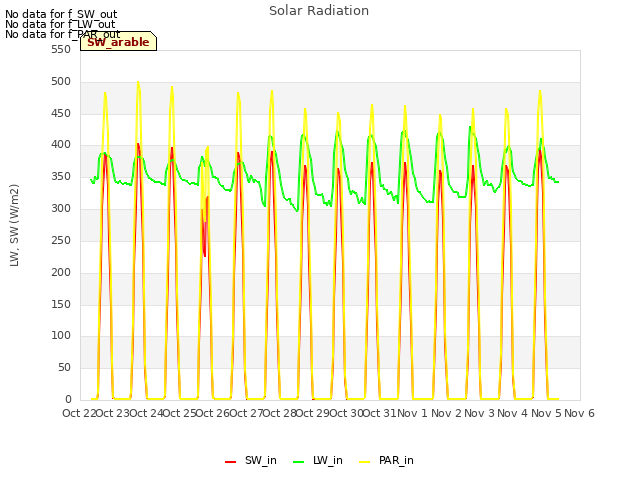This screenshot has width=640, height=480.
Task: Click the 'No data for f_PAR_out' message
Action: [x=62, y=34]
